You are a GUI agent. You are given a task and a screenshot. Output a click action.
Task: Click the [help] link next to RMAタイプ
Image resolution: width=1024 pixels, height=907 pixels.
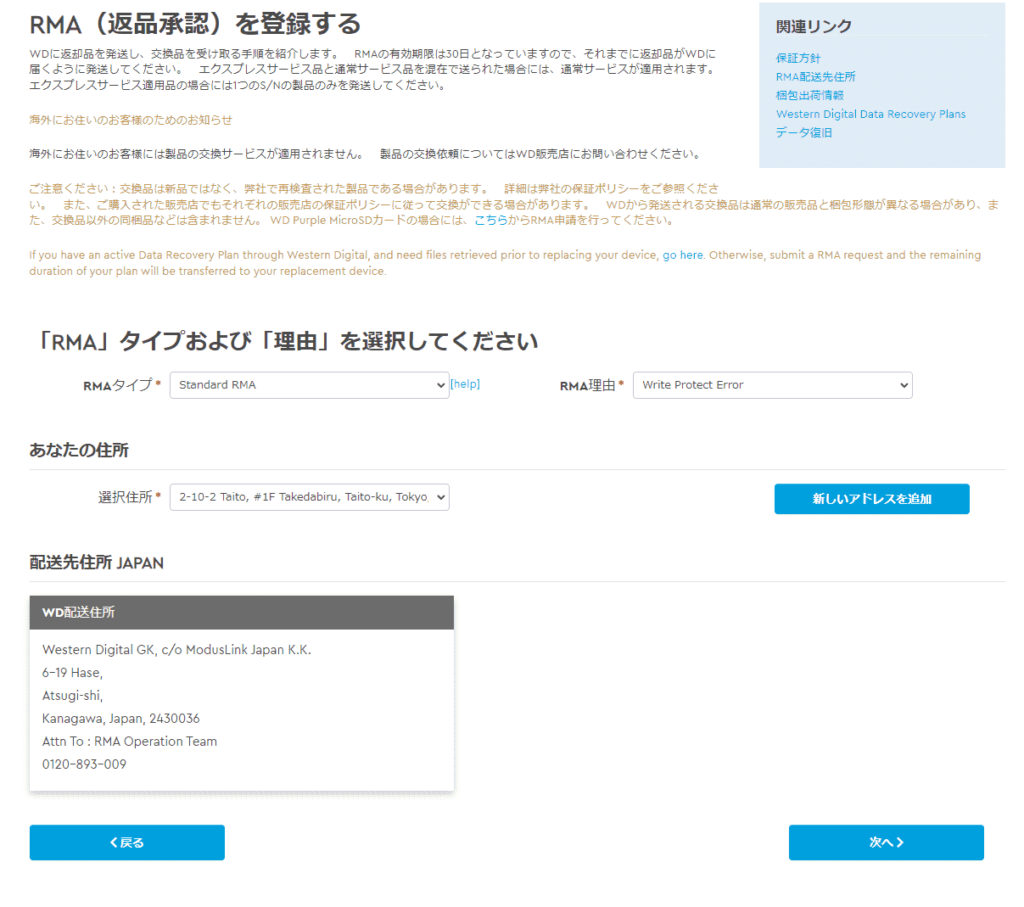465,384
